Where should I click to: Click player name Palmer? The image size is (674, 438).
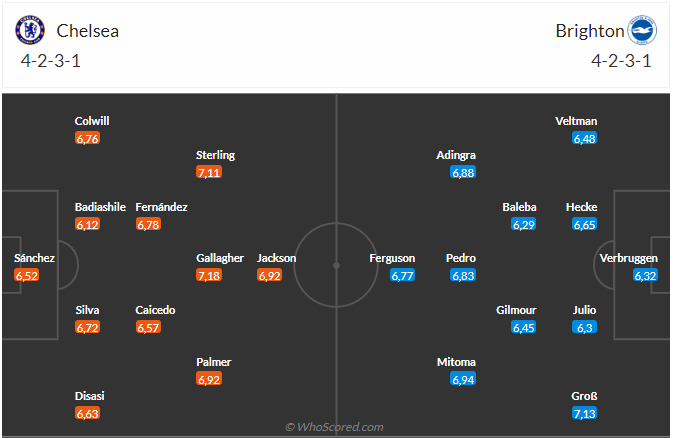[x=213, y=362]
